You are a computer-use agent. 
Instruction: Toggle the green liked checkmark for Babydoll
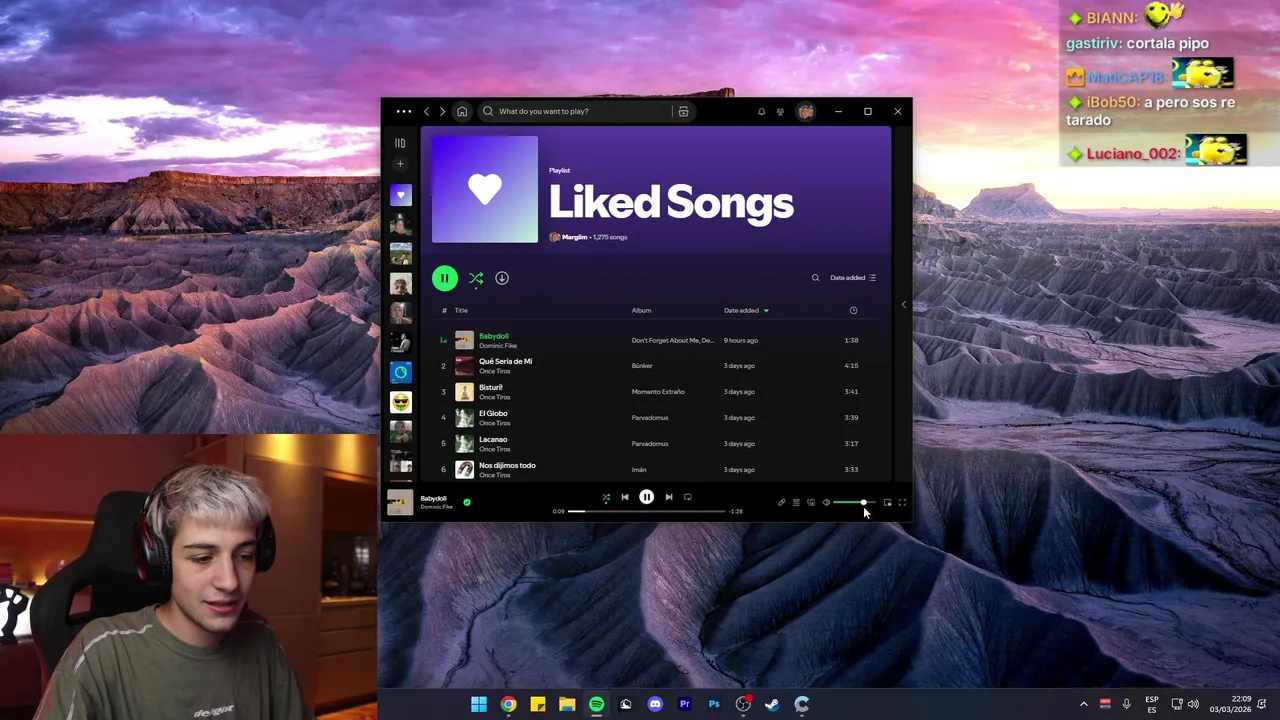click(x=467, y=502)
